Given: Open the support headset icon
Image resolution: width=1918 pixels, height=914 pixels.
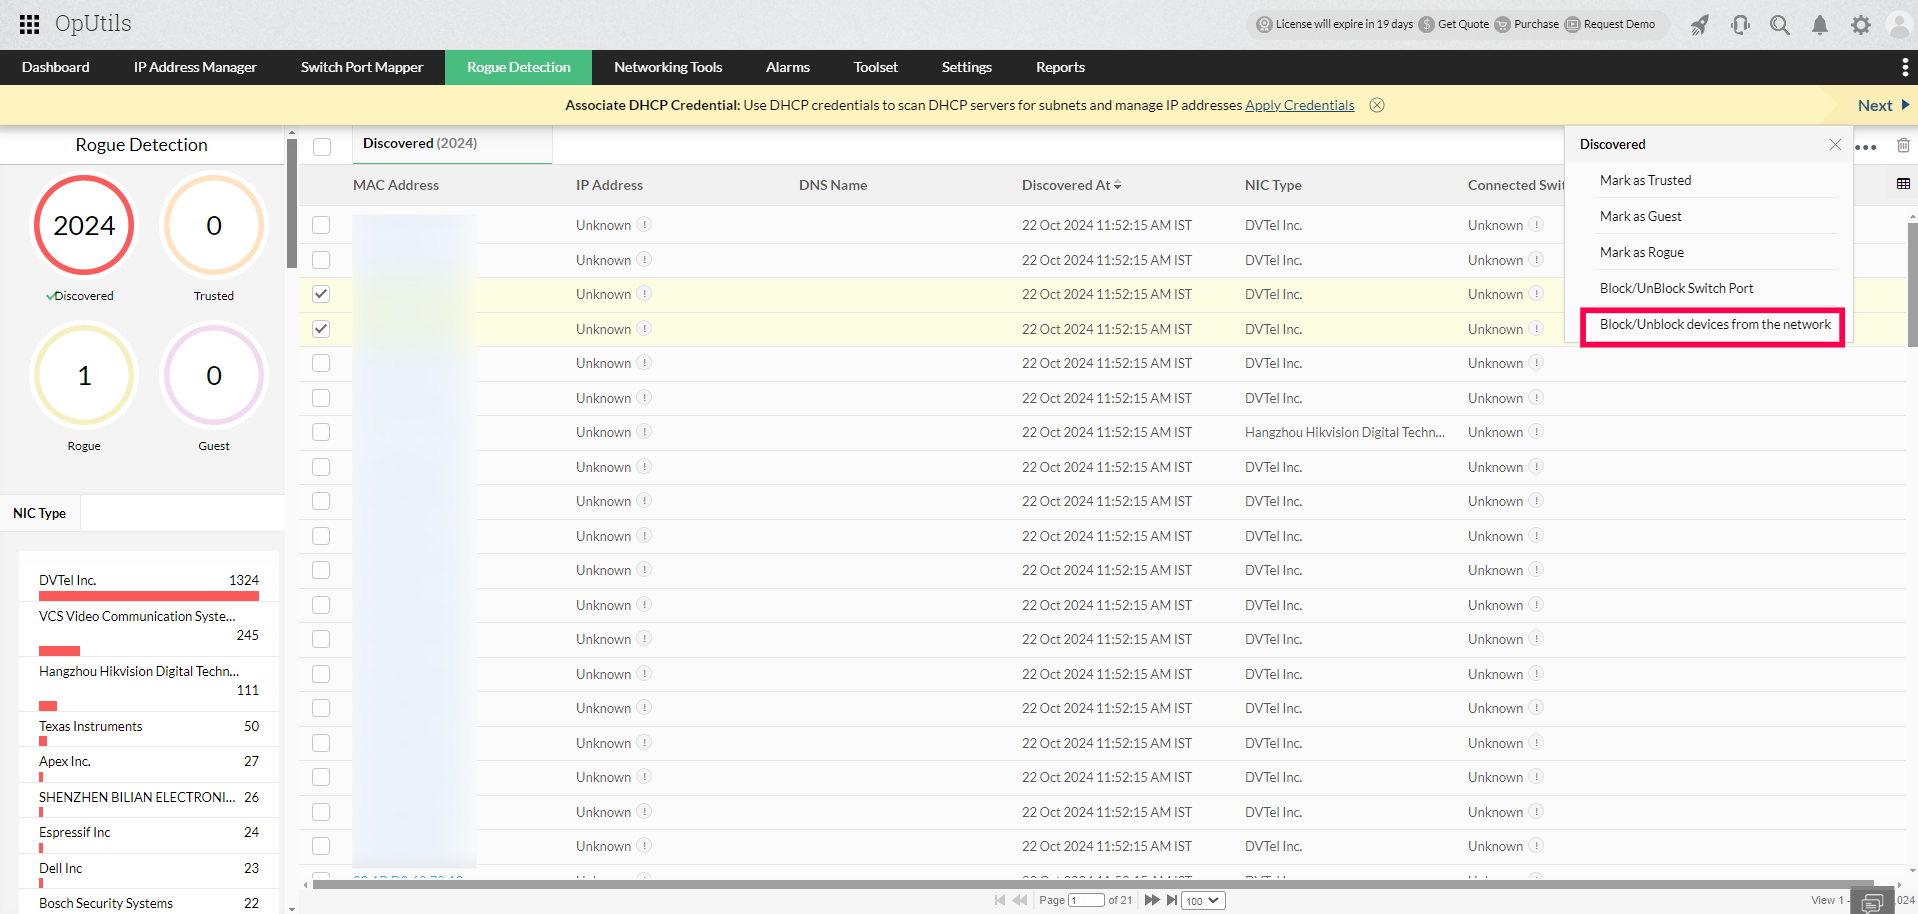Looking at the screenshot, I should pos(1740,26).
